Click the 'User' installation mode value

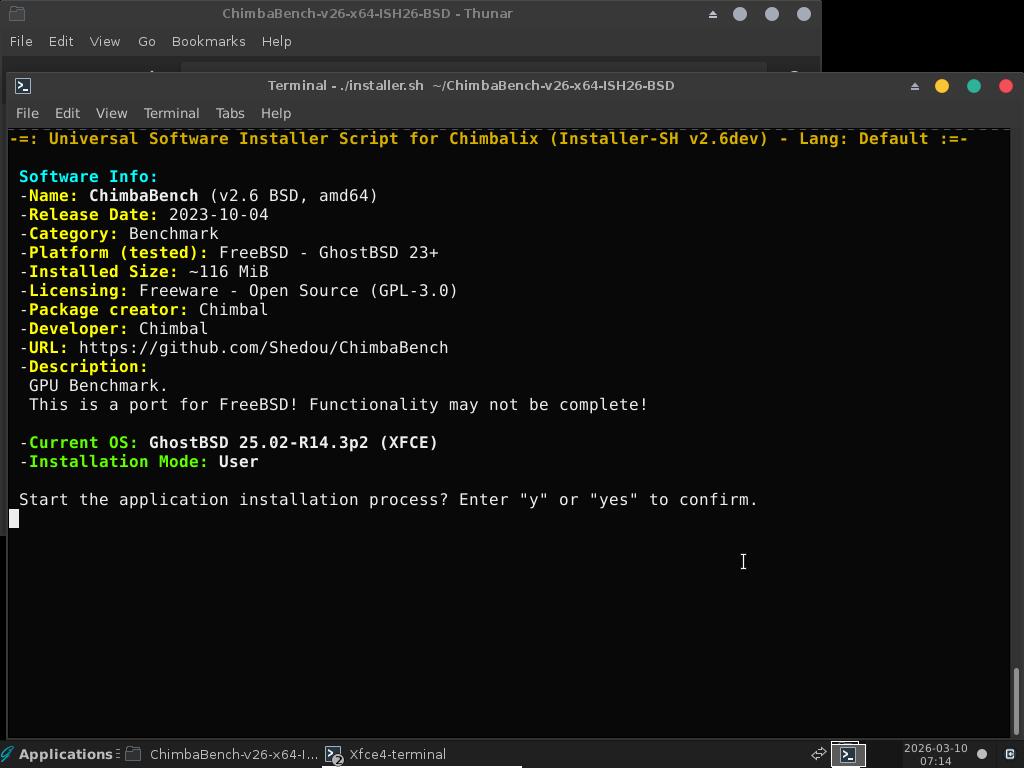point(238,461)
